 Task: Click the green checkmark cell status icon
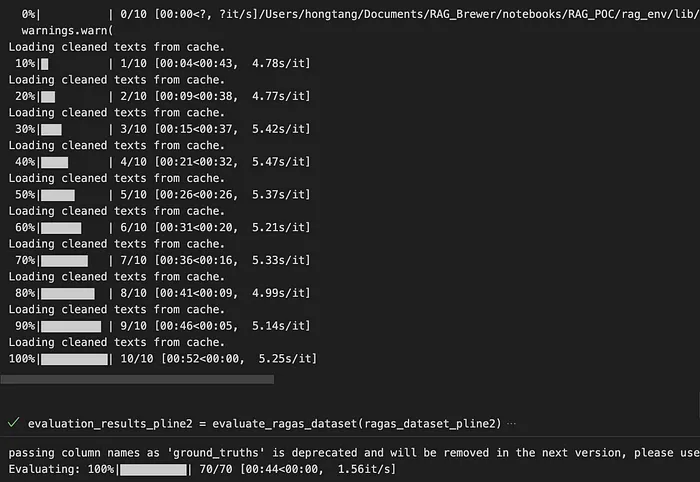click(x=13, y=424)
